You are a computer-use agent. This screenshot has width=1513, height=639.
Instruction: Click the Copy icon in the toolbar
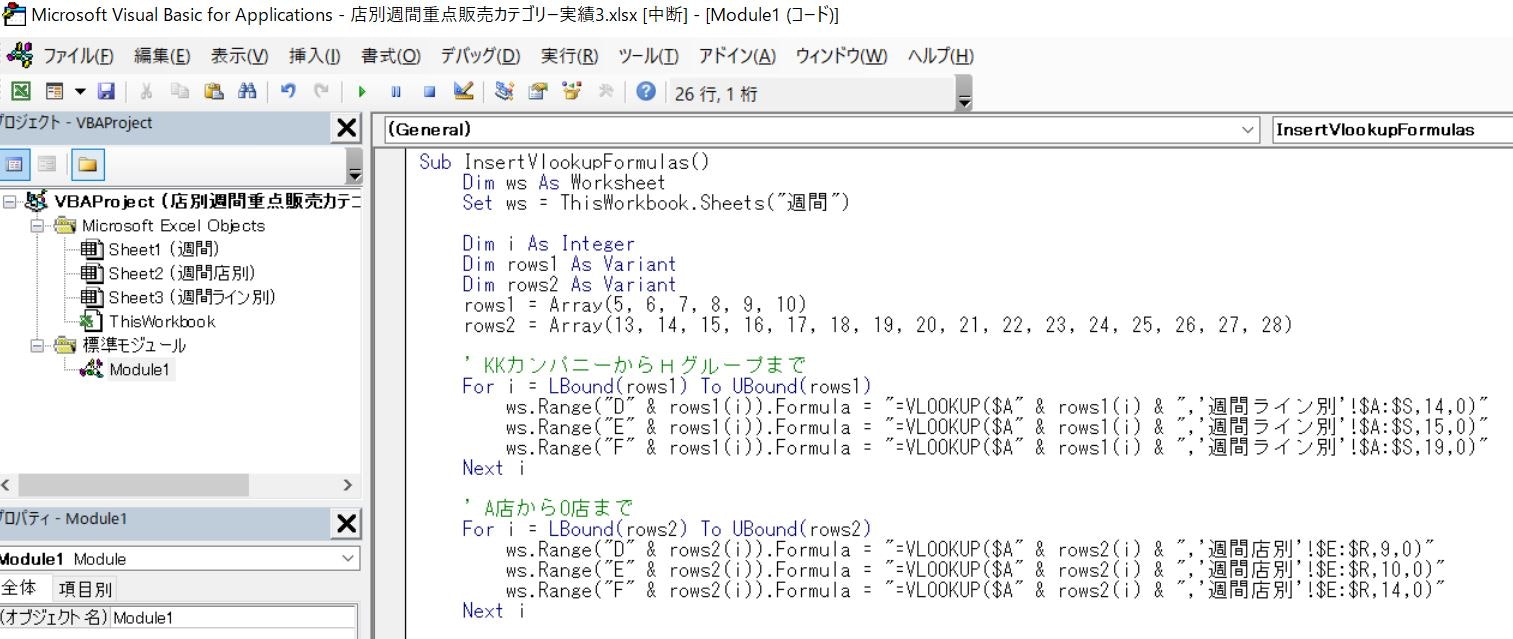180,92
